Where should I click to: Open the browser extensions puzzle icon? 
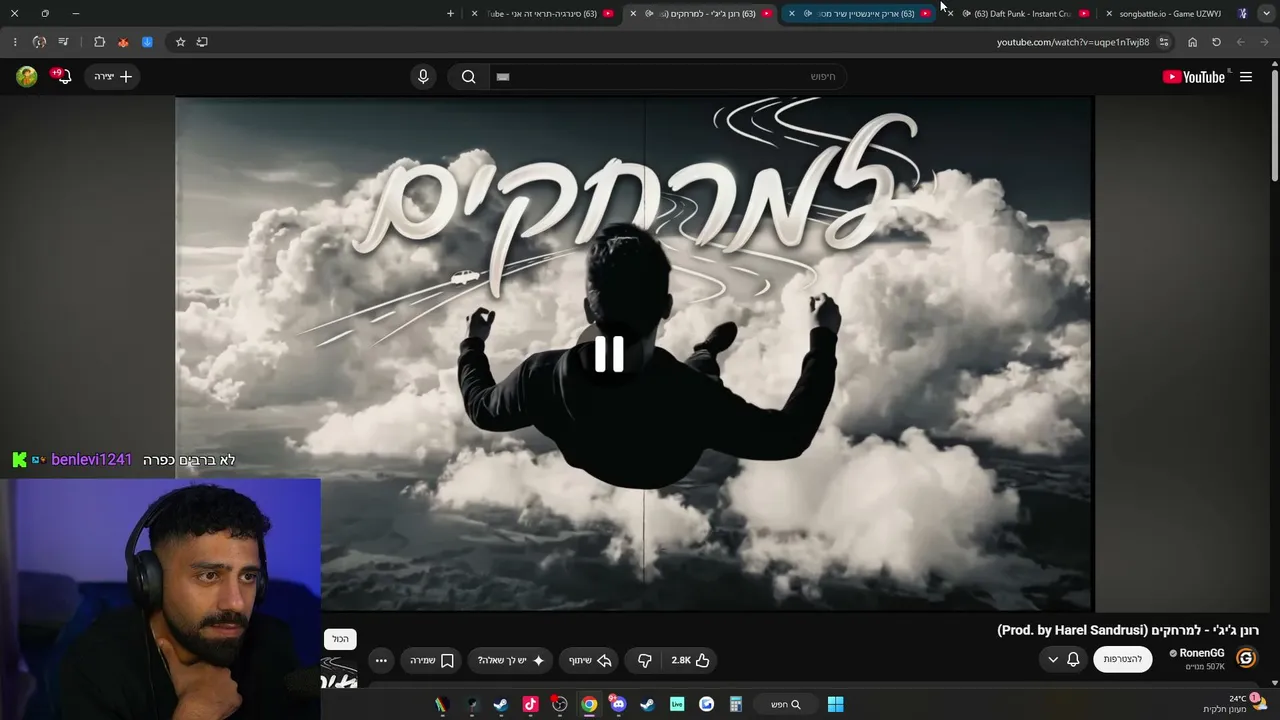click(99, 42)
